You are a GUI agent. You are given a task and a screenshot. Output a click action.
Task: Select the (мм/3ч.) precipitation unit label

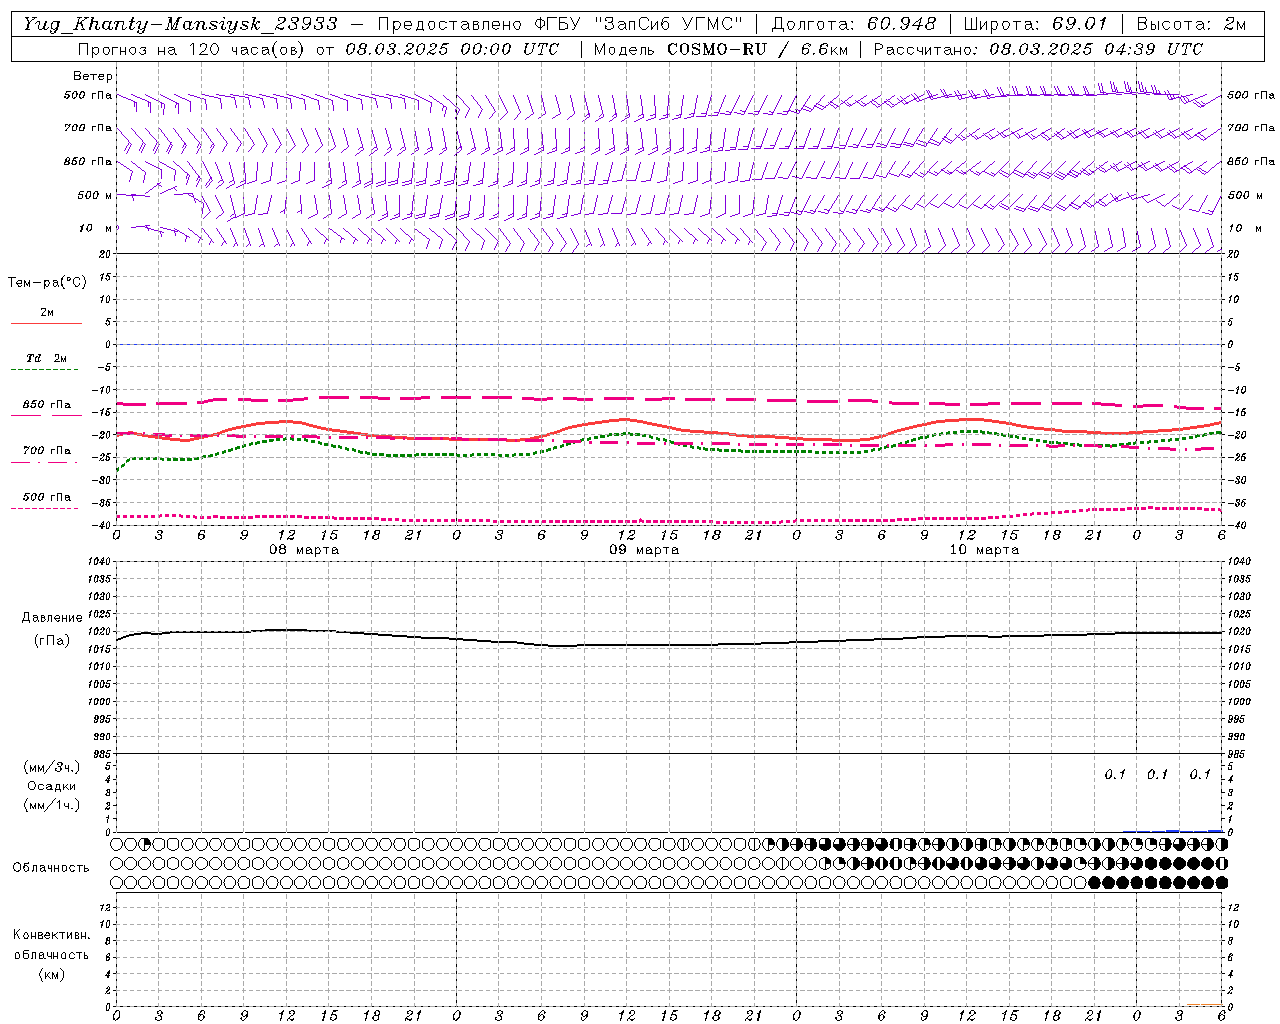click(x=52, y=767)
